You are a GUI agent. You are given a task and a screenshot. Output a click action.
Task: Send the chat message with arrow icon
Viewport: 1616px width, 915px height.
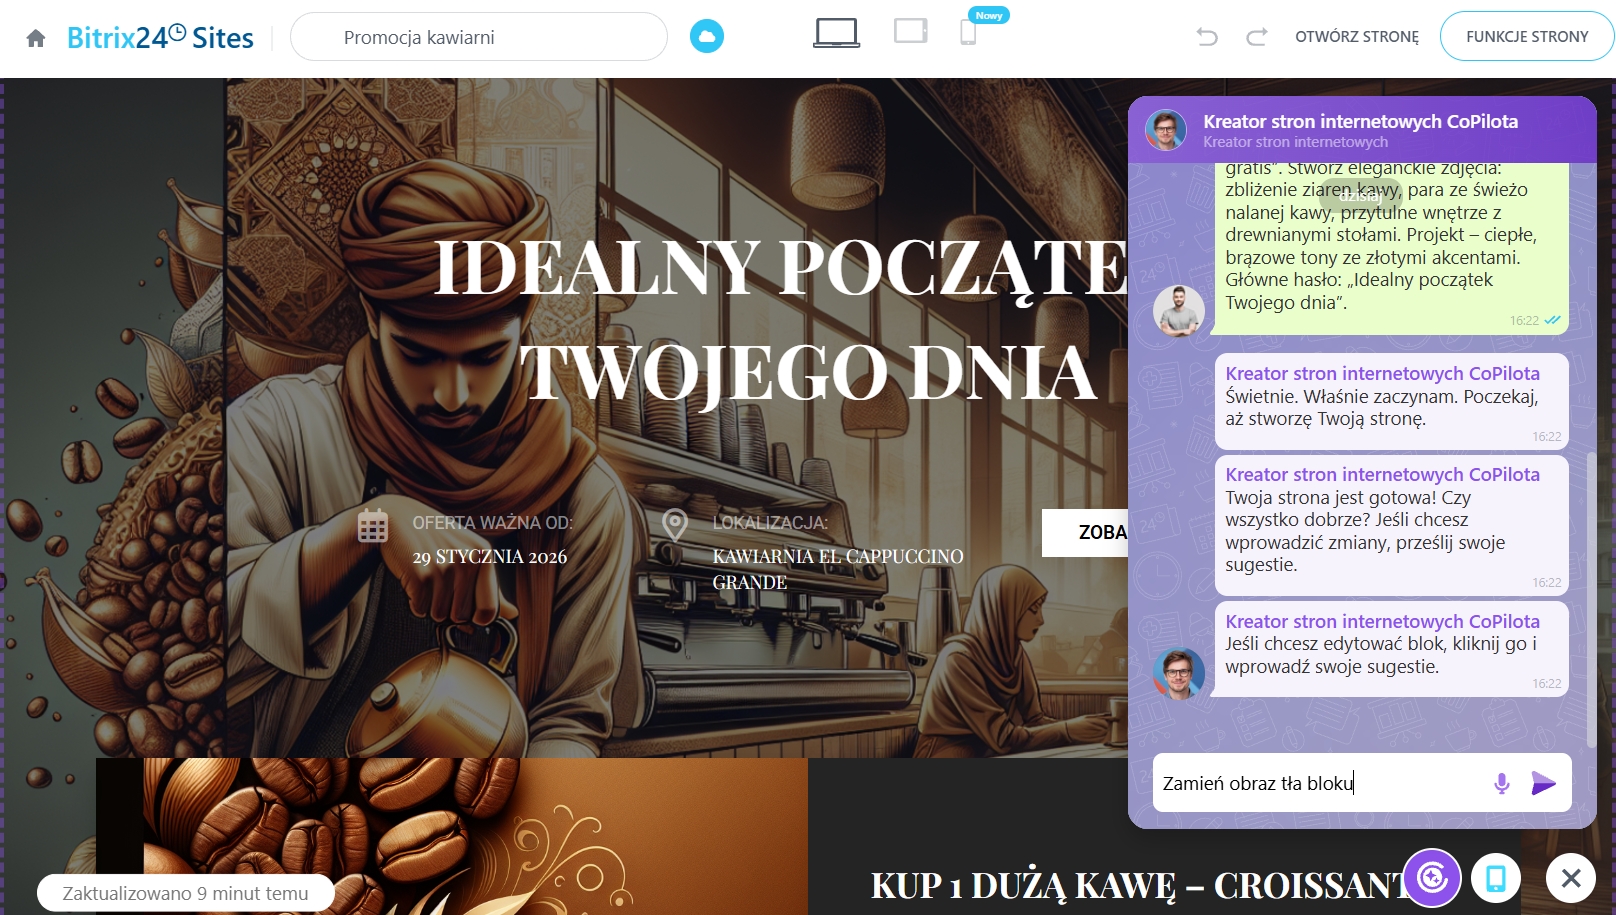1543,783
